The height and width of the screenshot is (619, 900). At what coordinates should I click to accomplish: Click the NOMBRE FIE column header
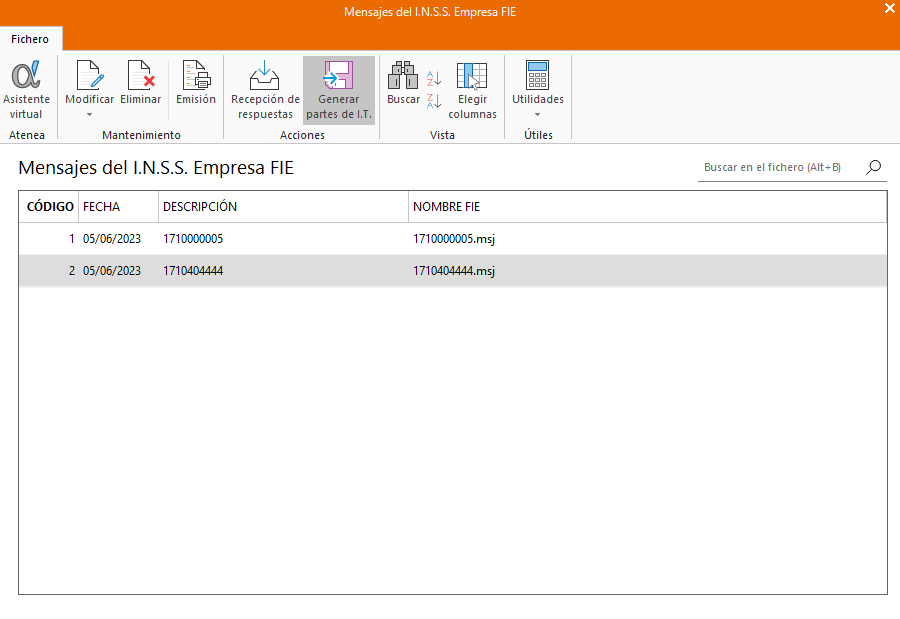tap(646, 207)
